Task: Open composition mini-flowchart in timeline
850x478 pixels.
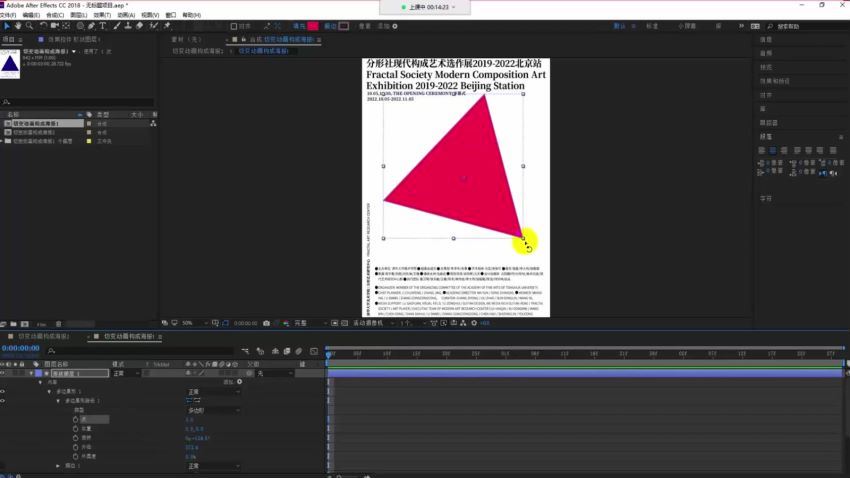Action: (245, 351)
